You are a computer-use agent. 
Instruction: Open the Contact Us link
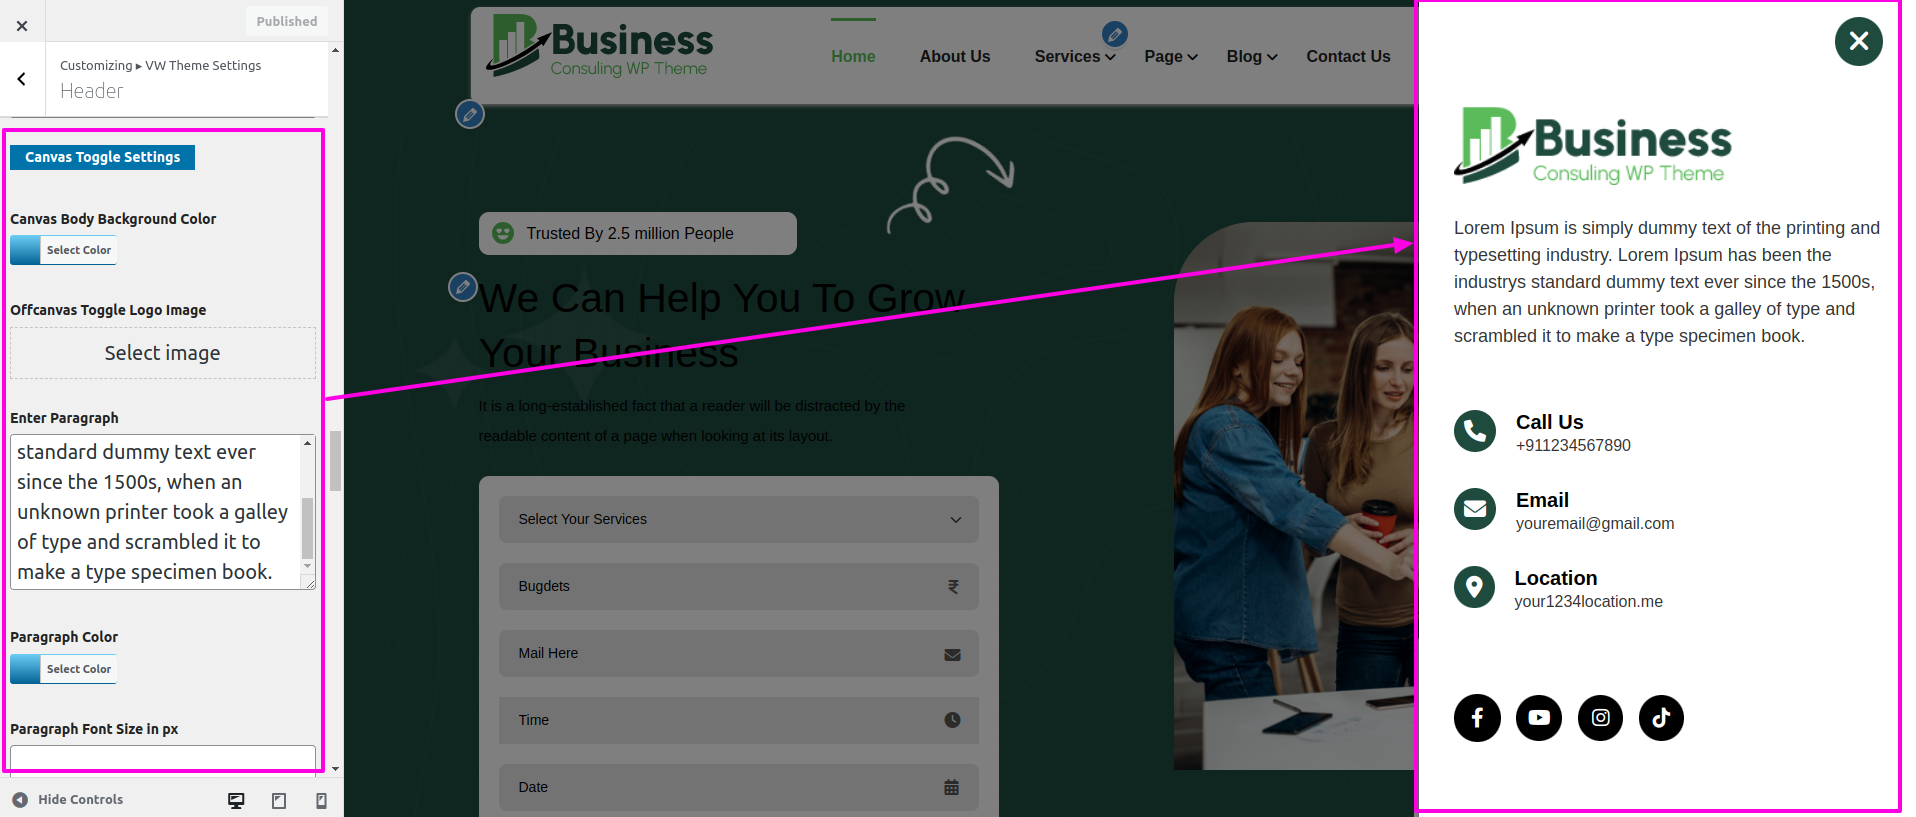1348,57
